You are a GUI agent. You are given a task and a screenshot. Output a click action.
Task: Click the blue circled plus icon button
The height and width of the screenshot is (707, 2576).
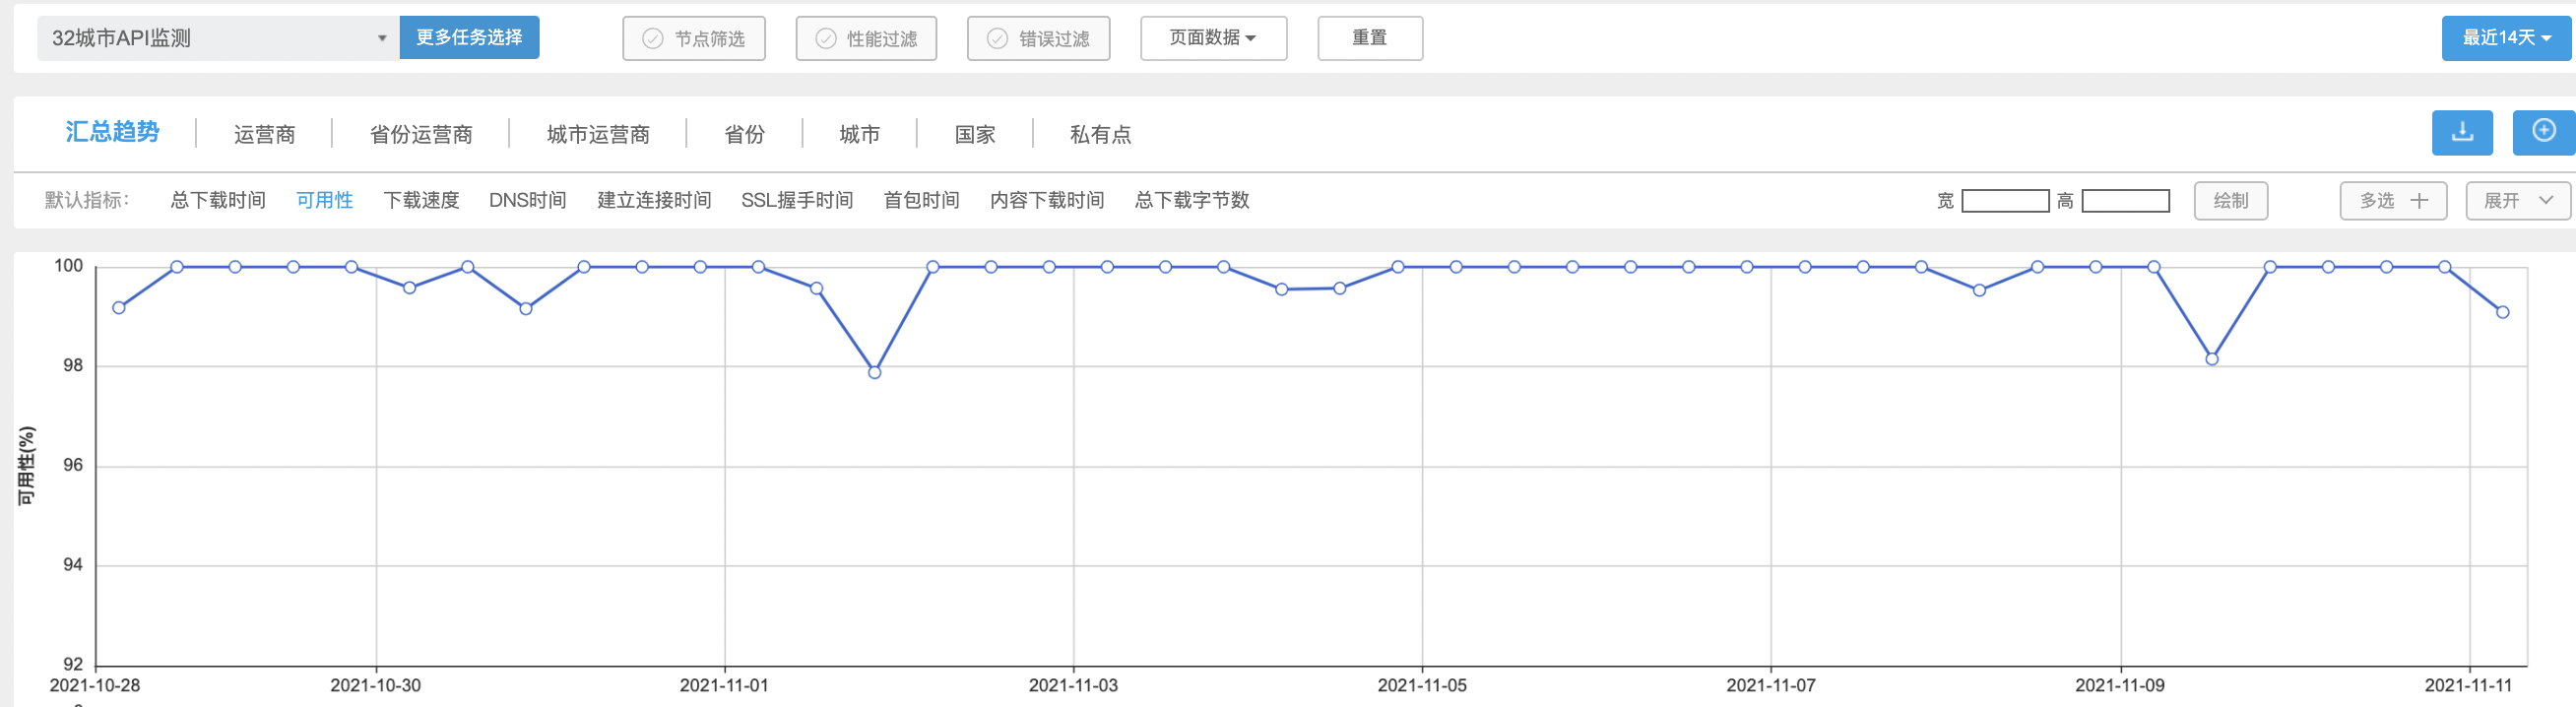2542,132
